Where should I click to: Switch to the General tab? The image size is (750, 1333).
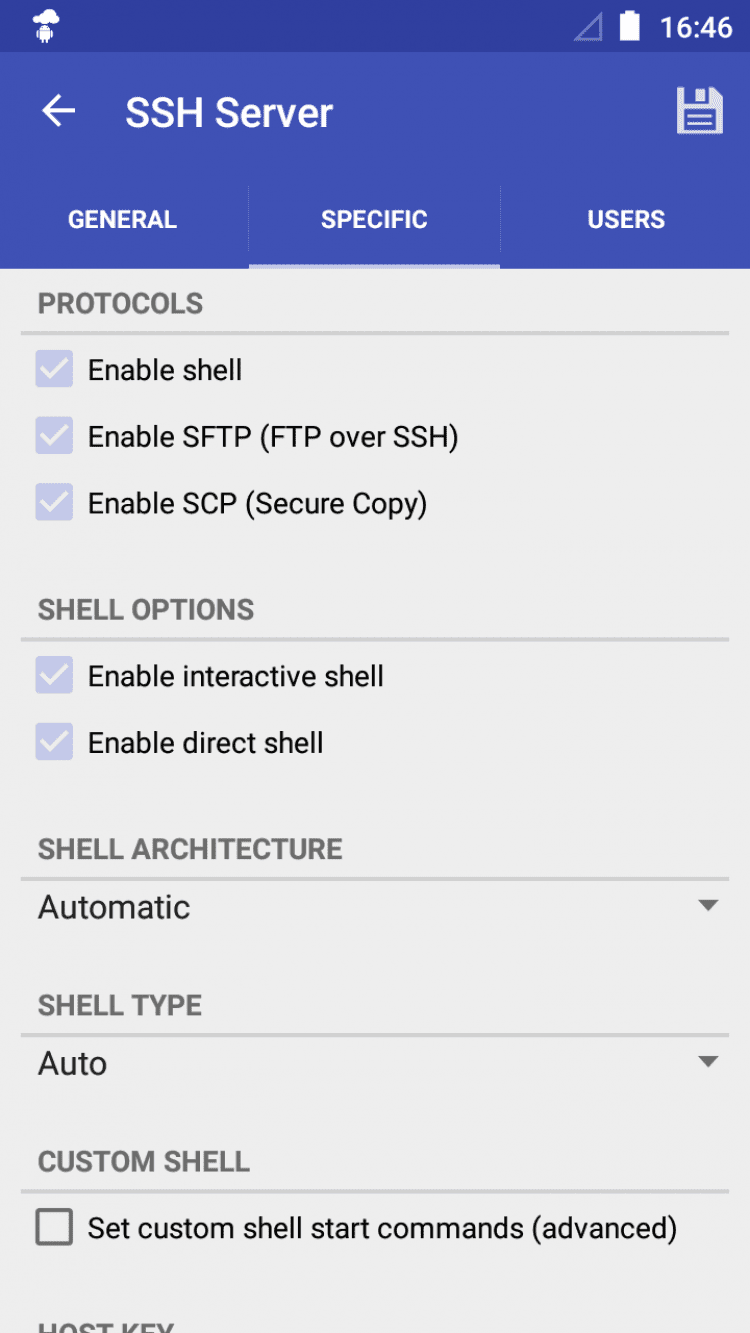click(x=122, y=220)
